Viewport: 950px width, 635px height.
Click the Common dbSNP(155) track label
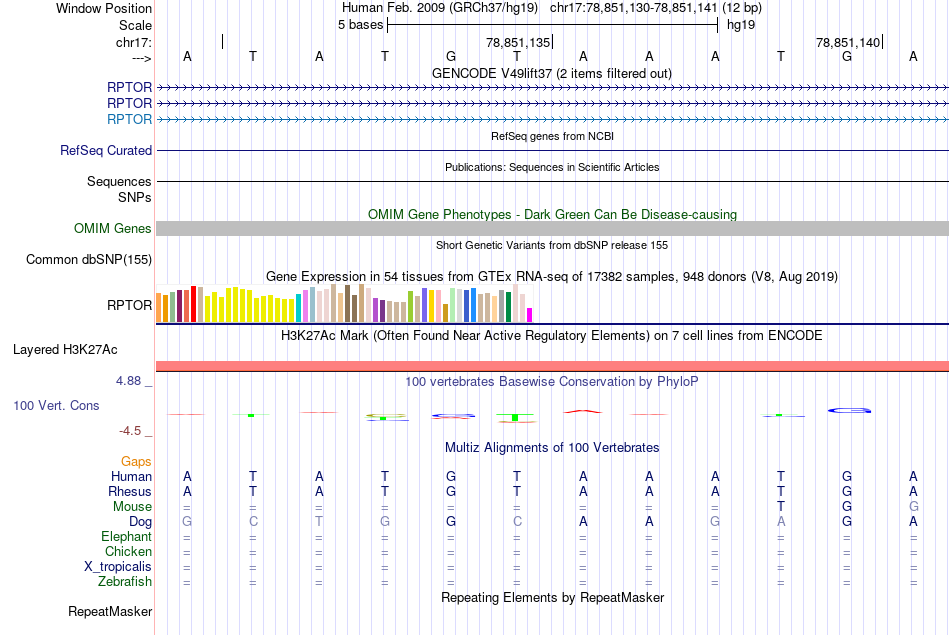pos(89,259)
